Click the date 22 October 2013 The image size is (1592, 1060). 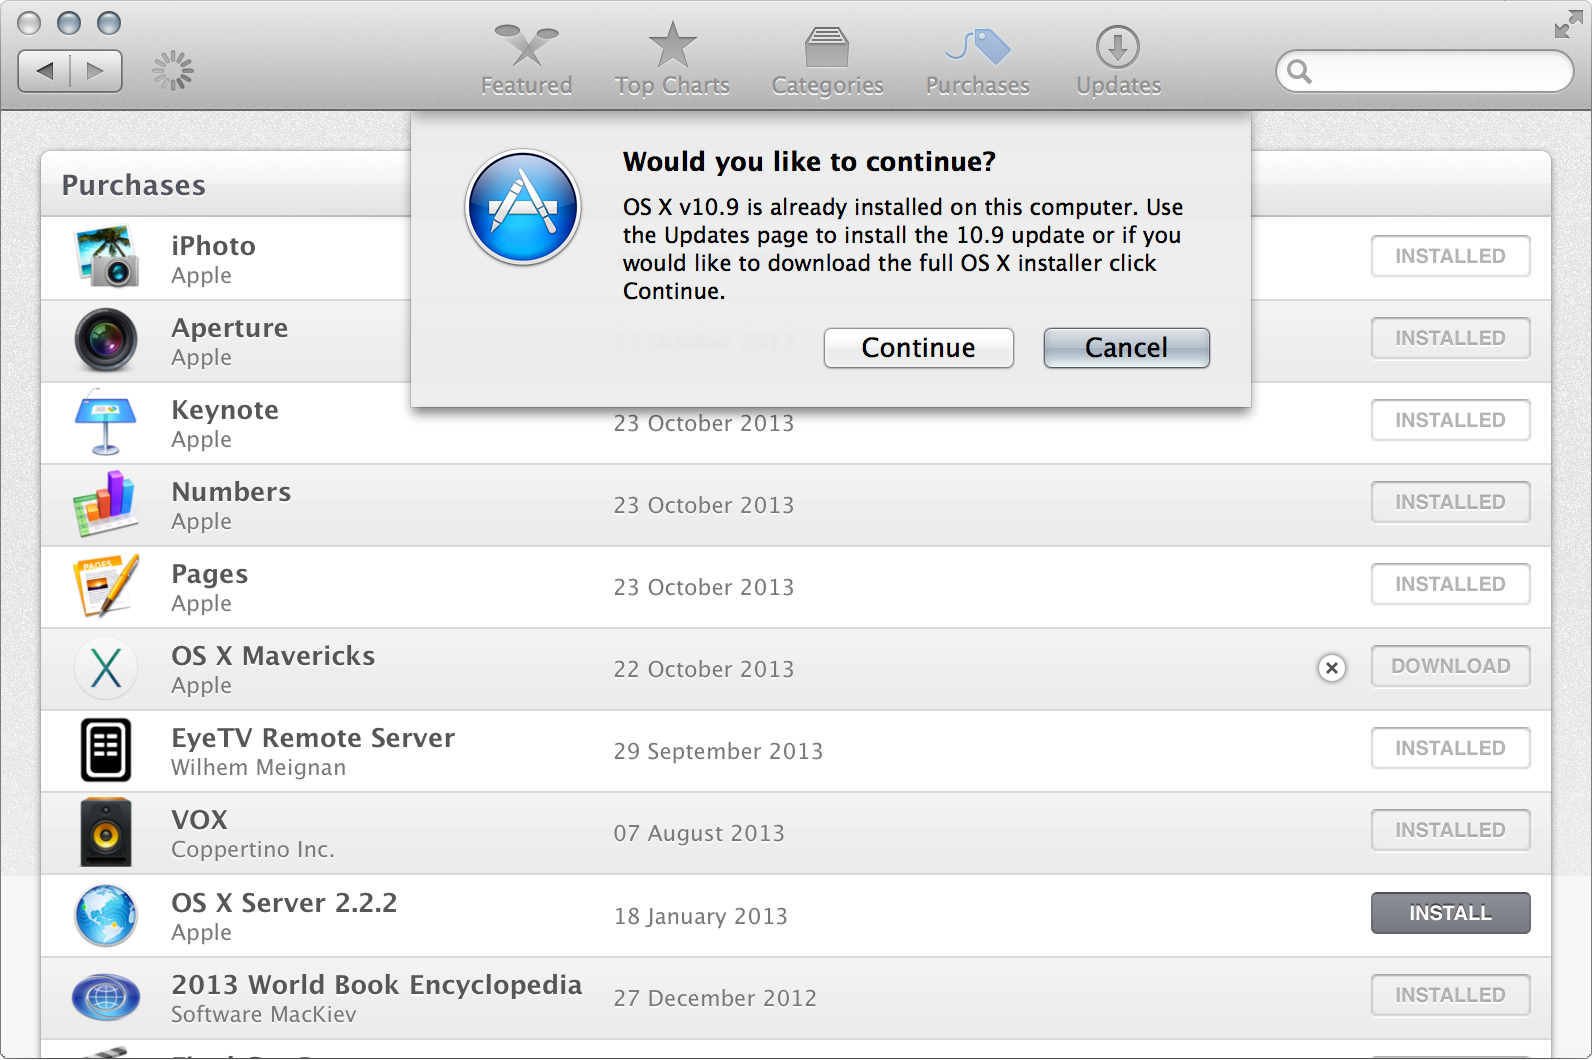point(704,669)
